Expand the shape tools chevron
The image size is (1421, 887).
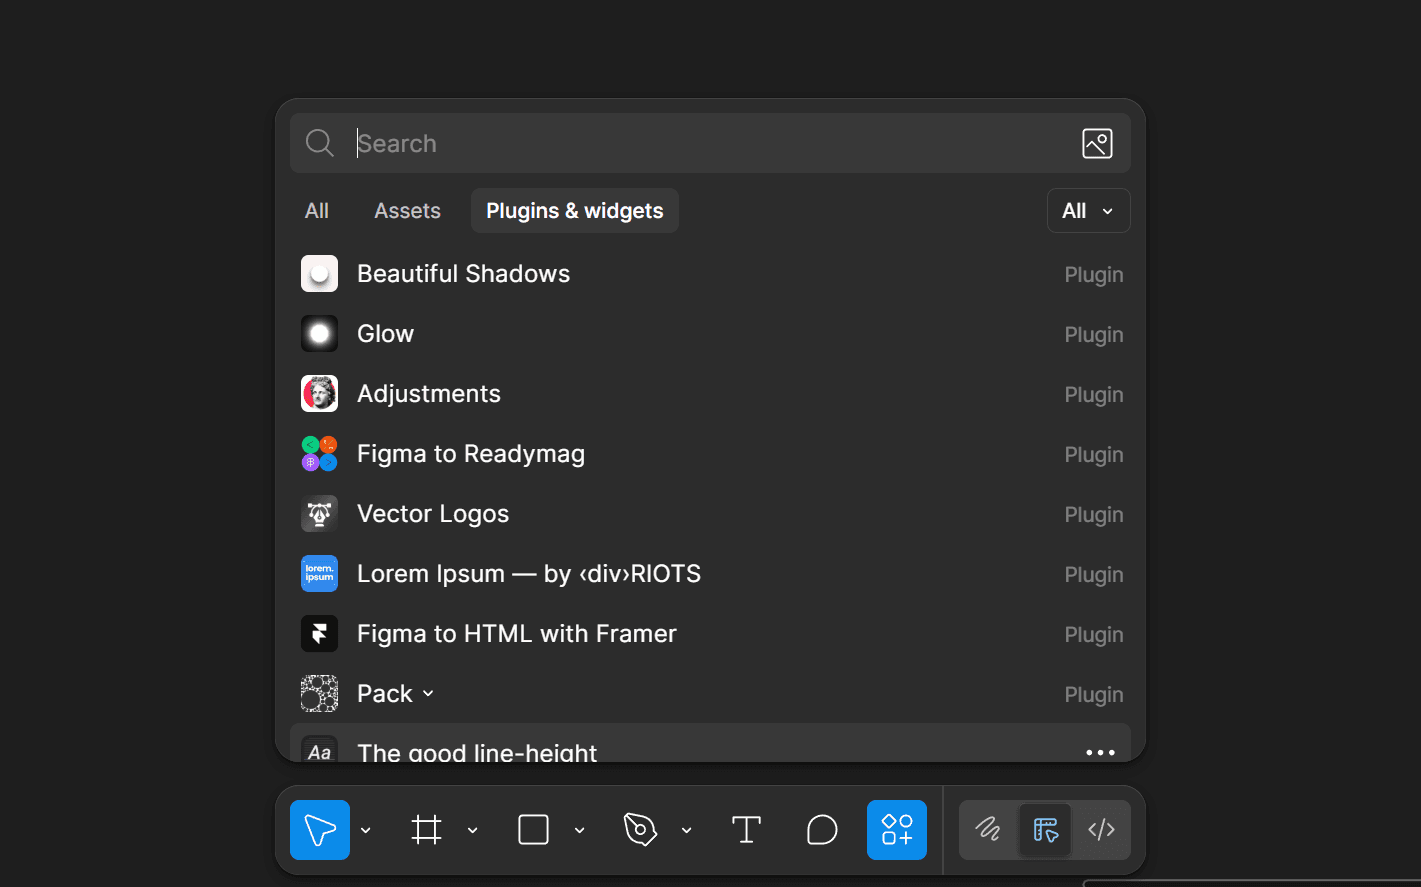(580, 830)
